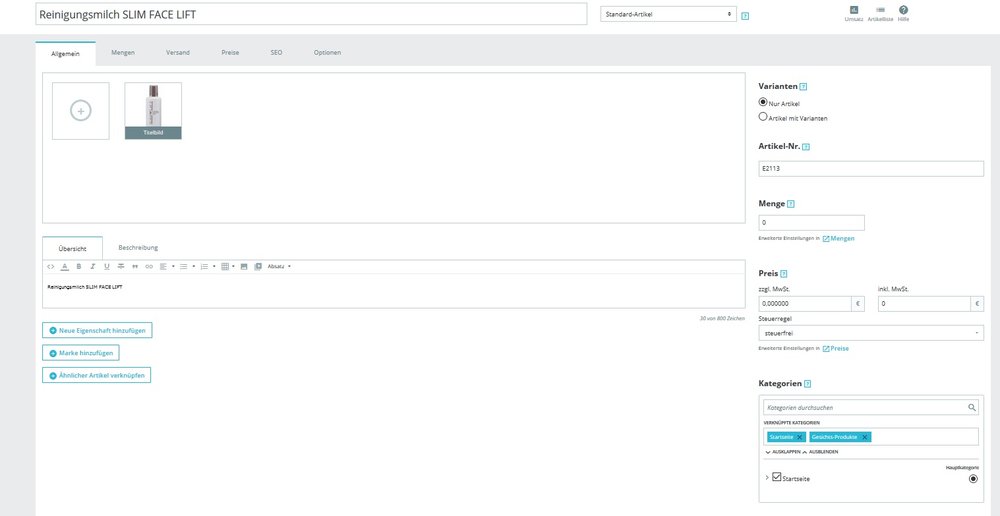Insert media in editor toolbar
This screenshot has width=1000, height=516.
[x=258, y=266]
